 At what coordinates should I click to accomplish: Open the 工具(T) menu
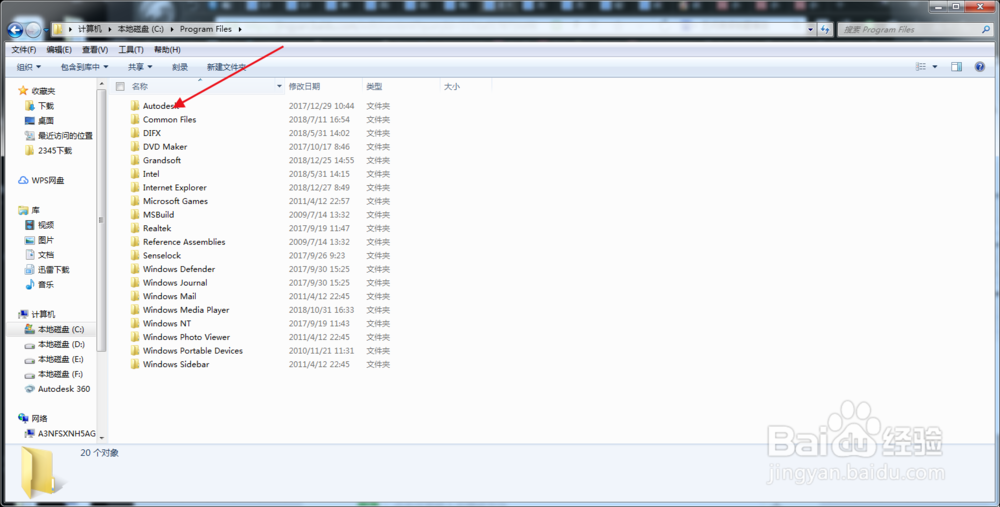[131, 50]
